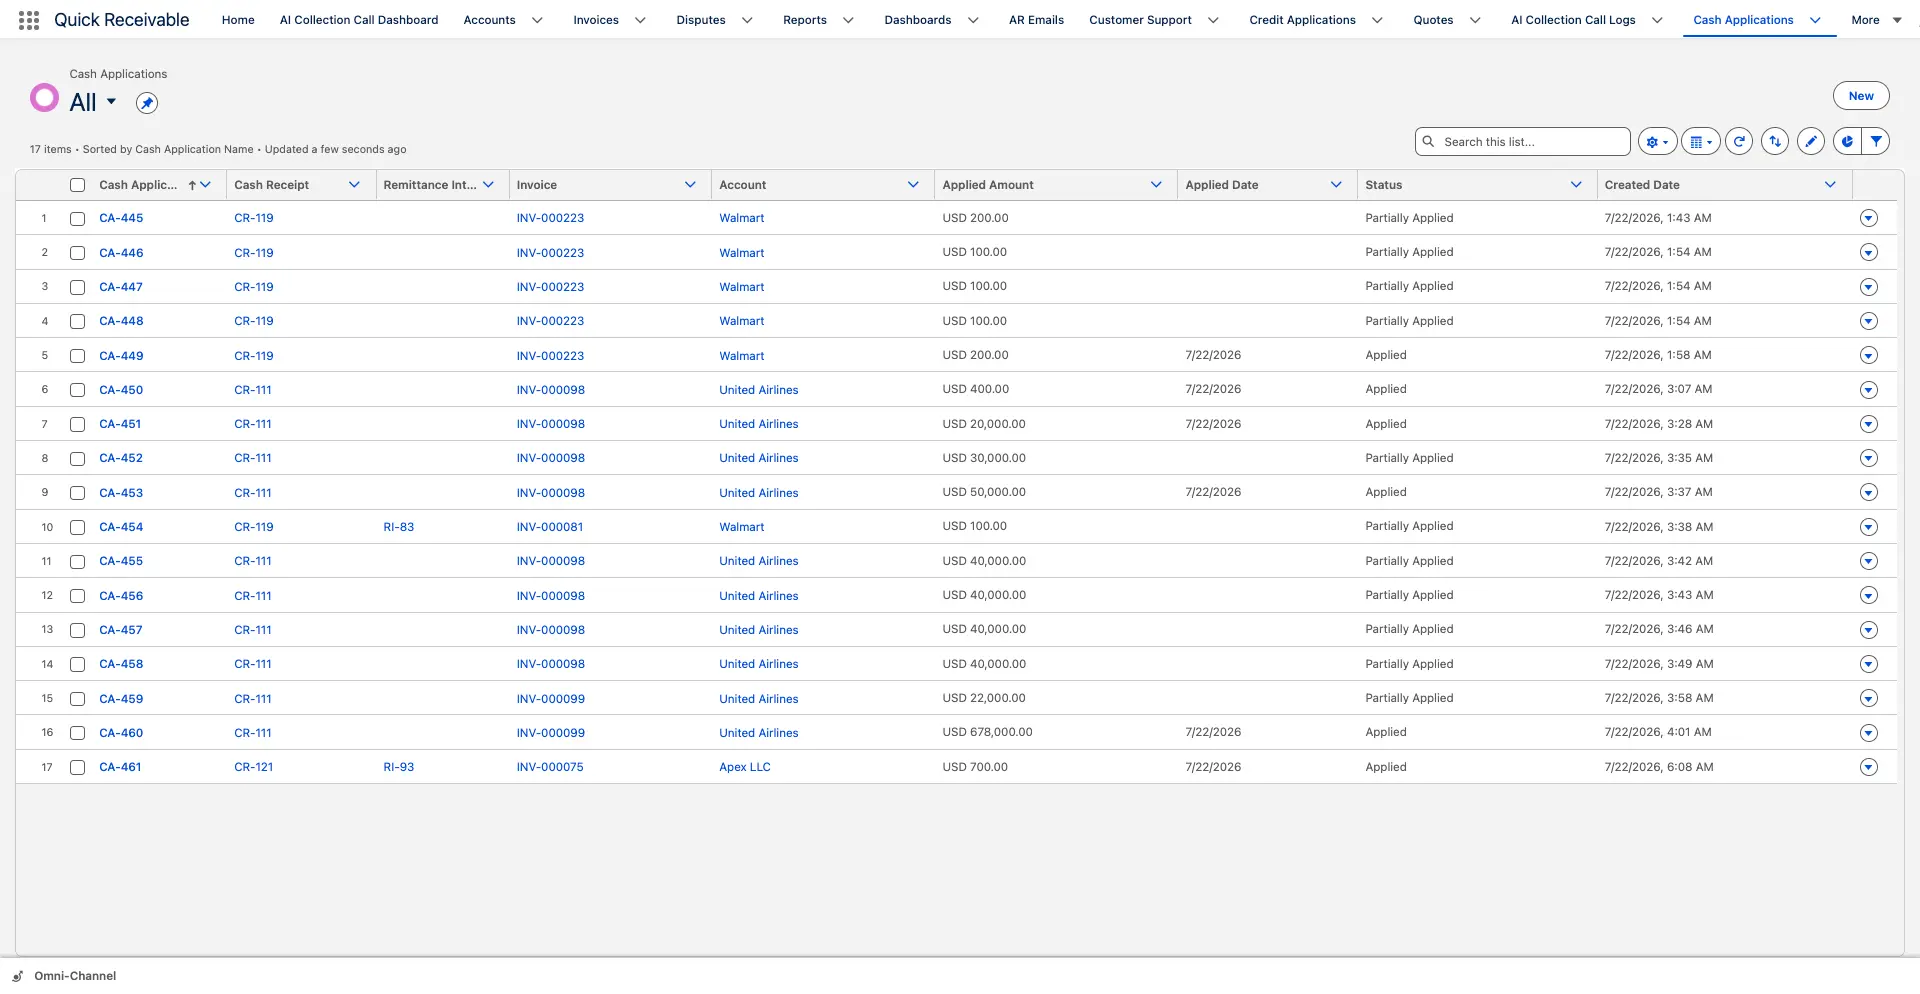Click the New button
This screenshot has height=994, width=1920.
pos(1861,96)
